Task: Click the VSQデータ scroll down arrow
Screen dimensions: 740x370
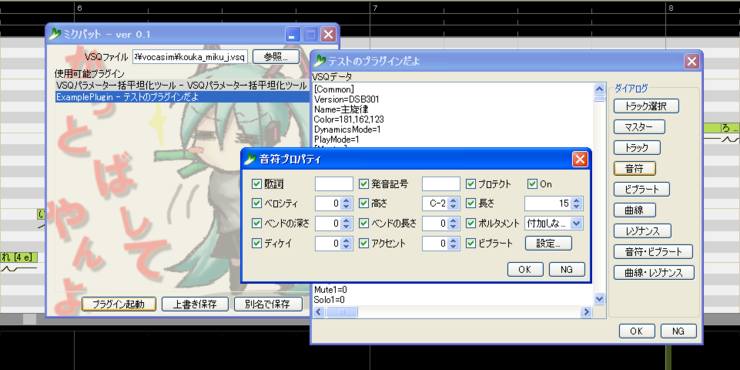Action: click(599, 299)
